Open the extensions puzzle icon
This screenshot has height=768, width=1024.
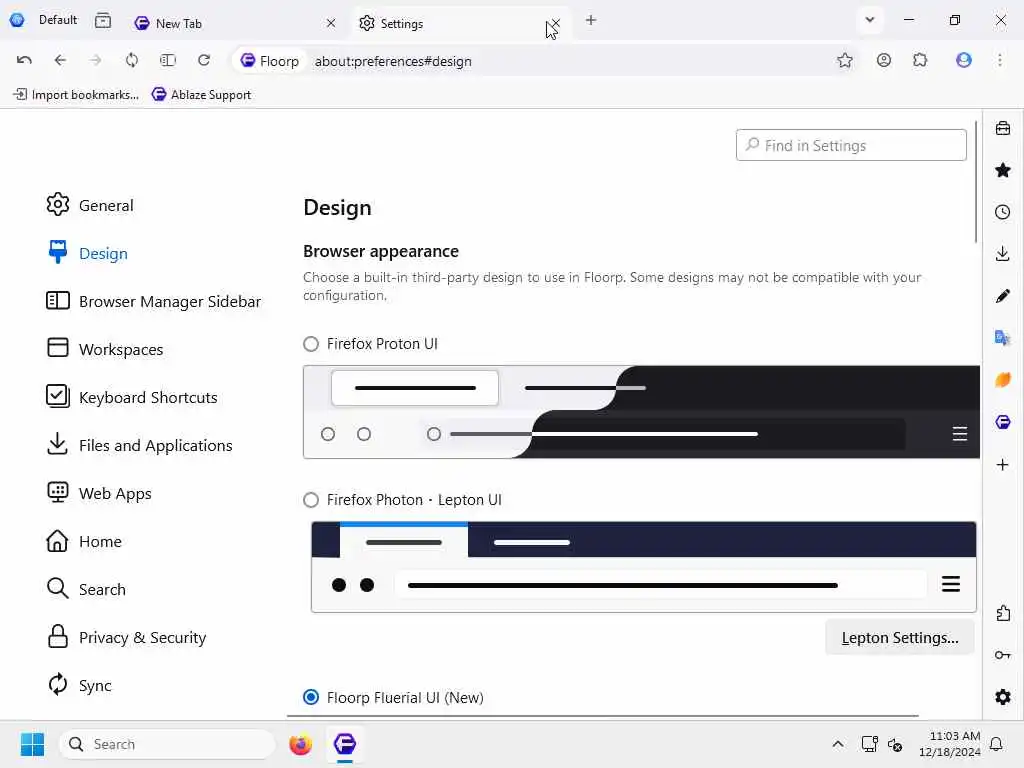tap(920, 60)
